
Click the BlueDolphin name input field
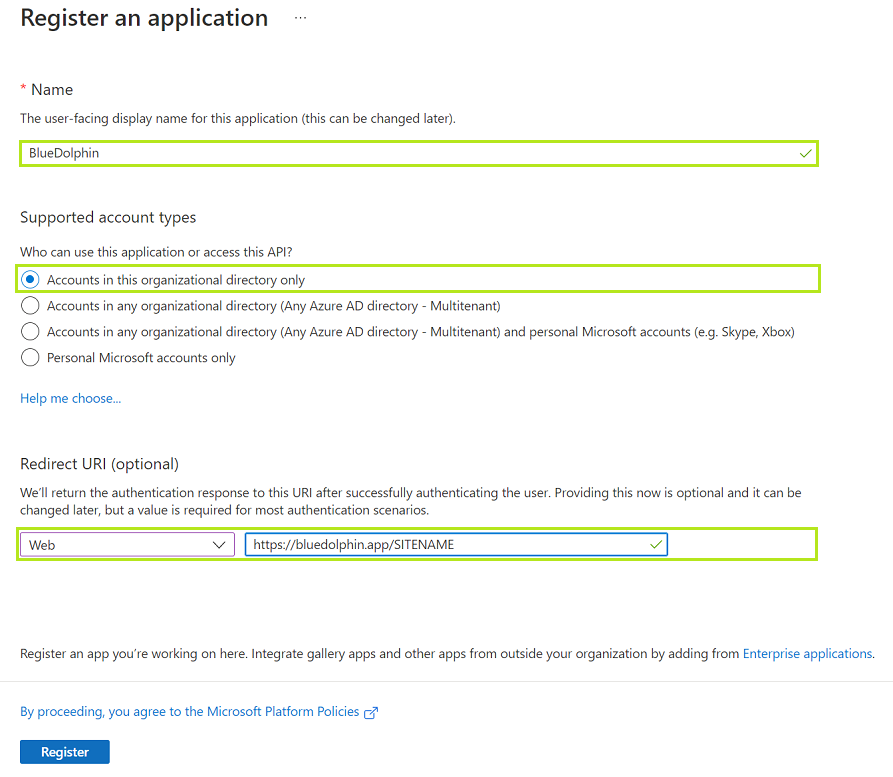[x=419, y=153]
